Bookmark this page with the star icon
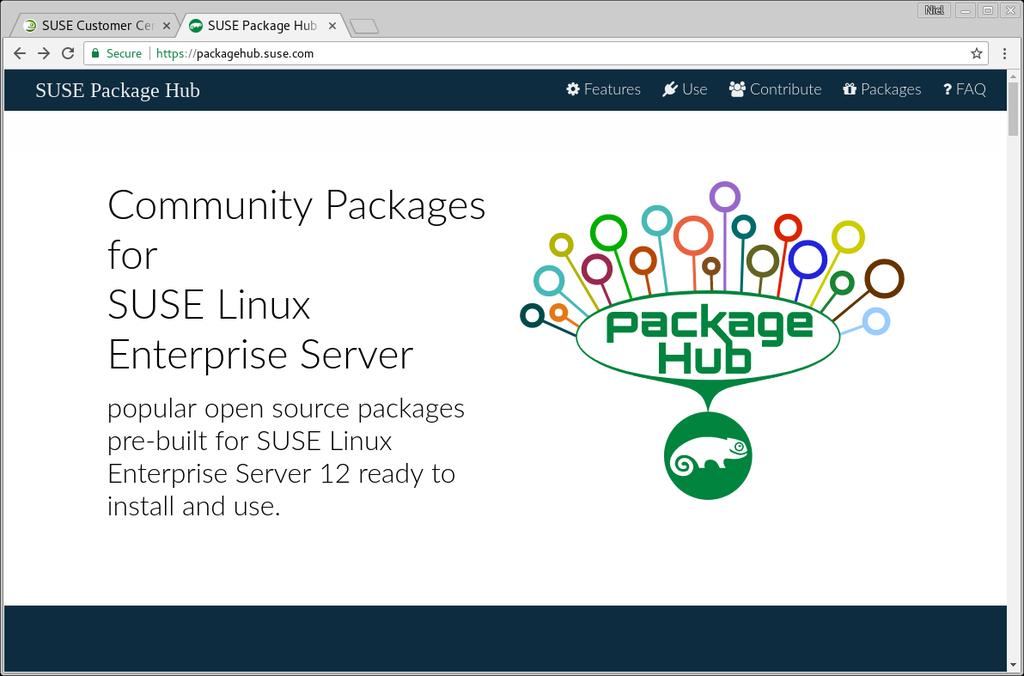Image resolution: width=1024 pixels, height=676 pixels. (976, 54)
